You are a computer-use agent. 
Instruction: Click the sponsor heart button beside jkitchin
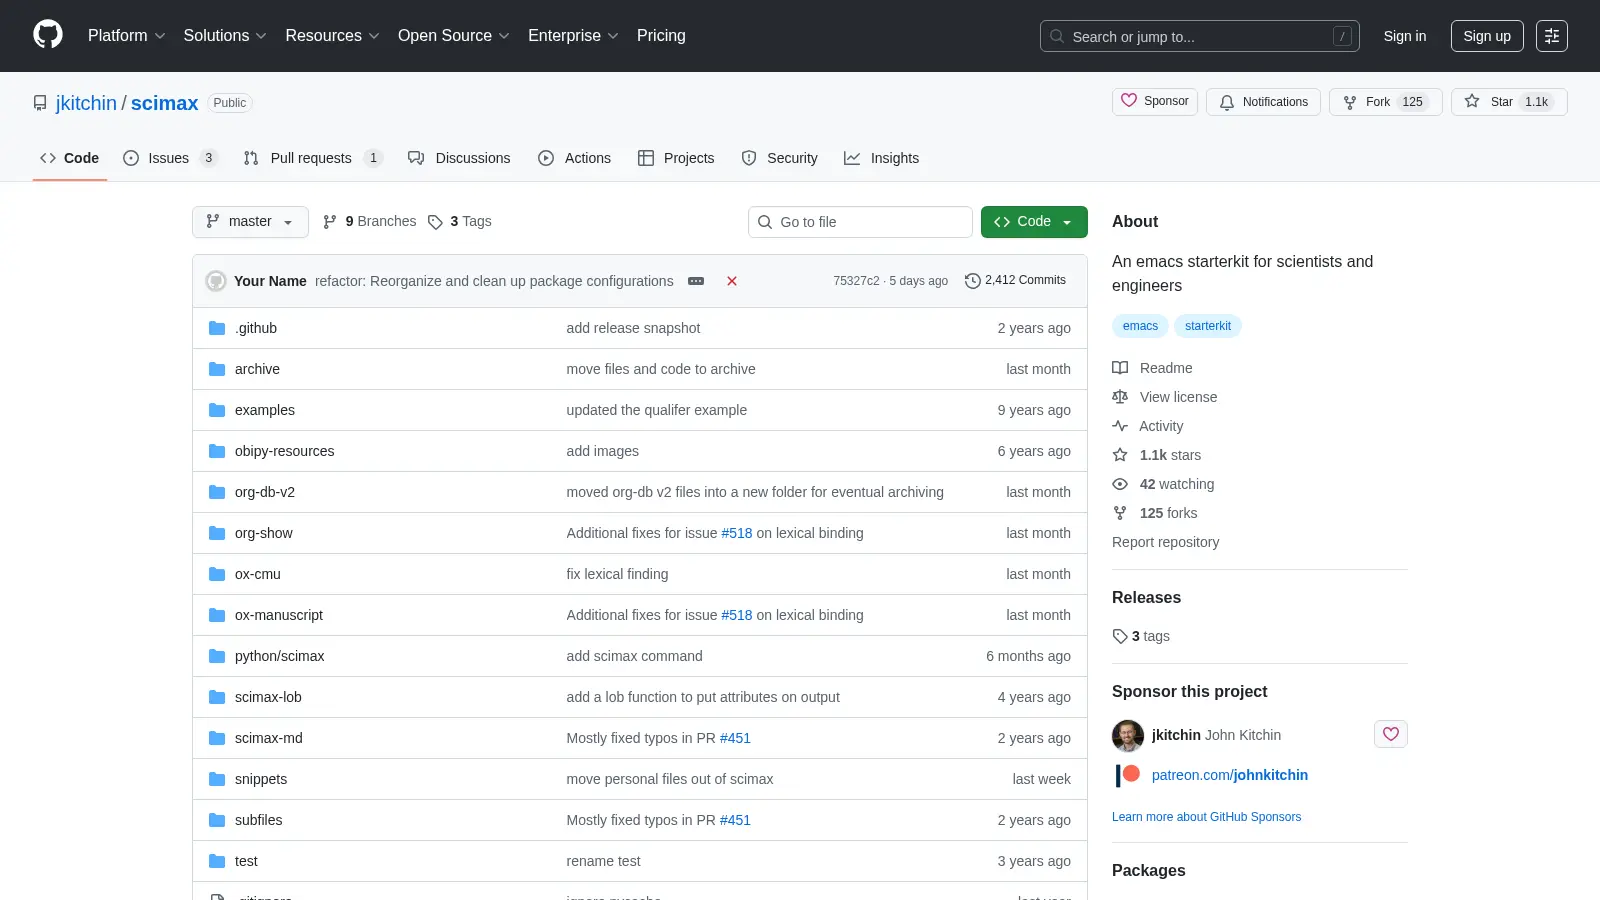point(1391,734)
